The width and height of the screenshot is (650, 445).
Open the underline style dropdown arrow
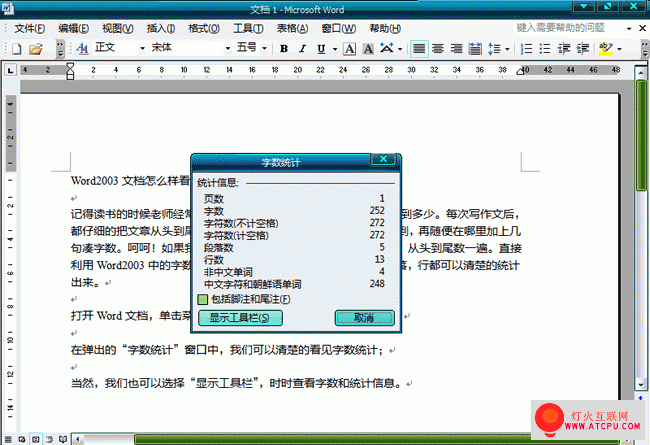[x=335, y=49]
